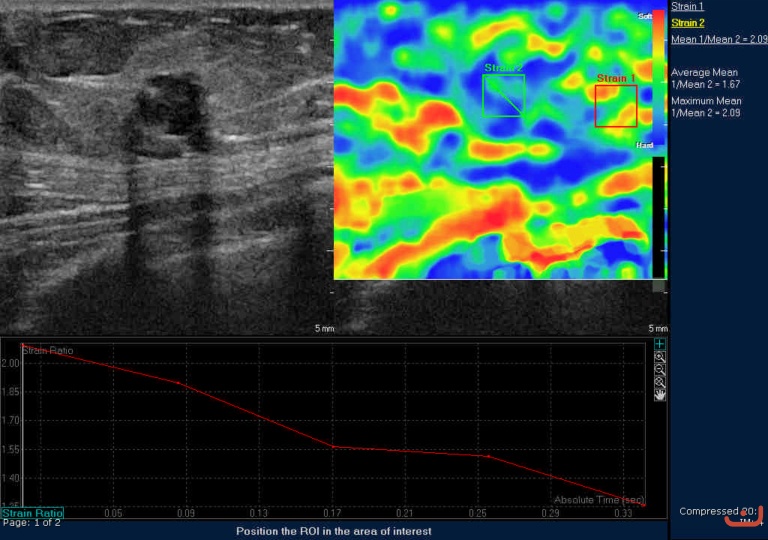
Task: Click the Page 1 of 2 indicator
Action: click(32, 523)
